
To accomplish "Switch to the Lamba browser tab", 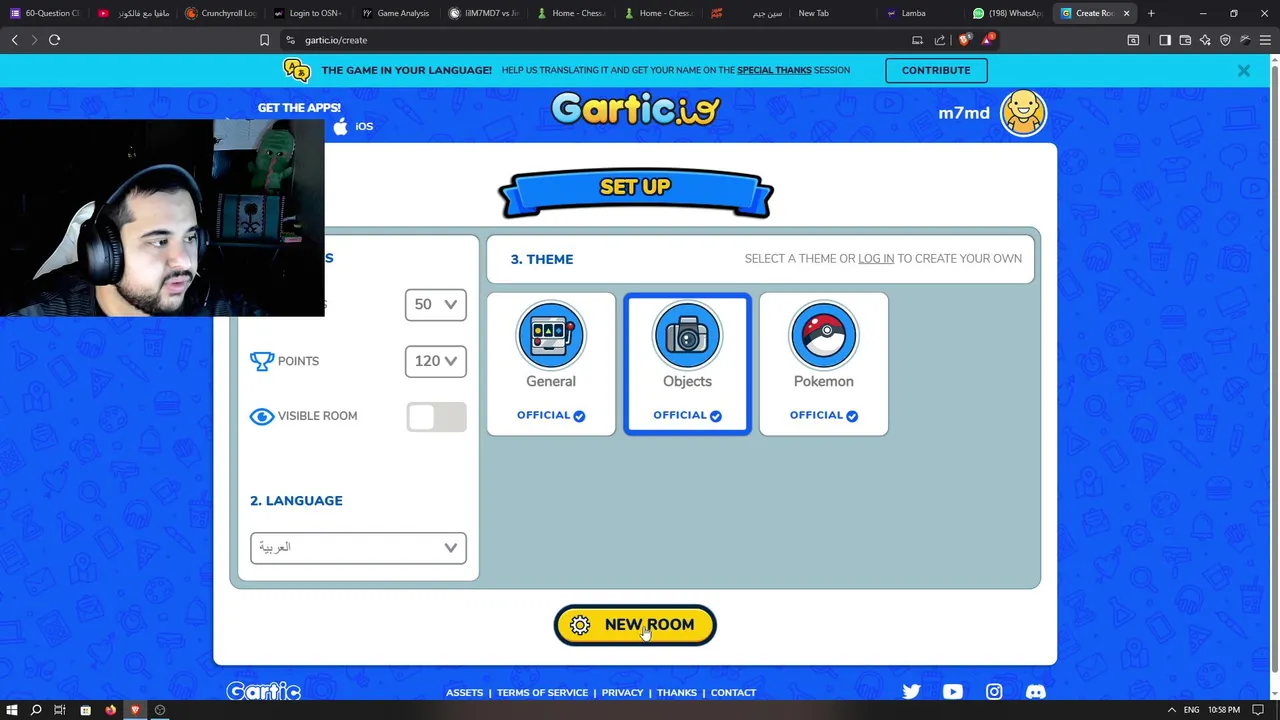I will [x=924, y=13].
